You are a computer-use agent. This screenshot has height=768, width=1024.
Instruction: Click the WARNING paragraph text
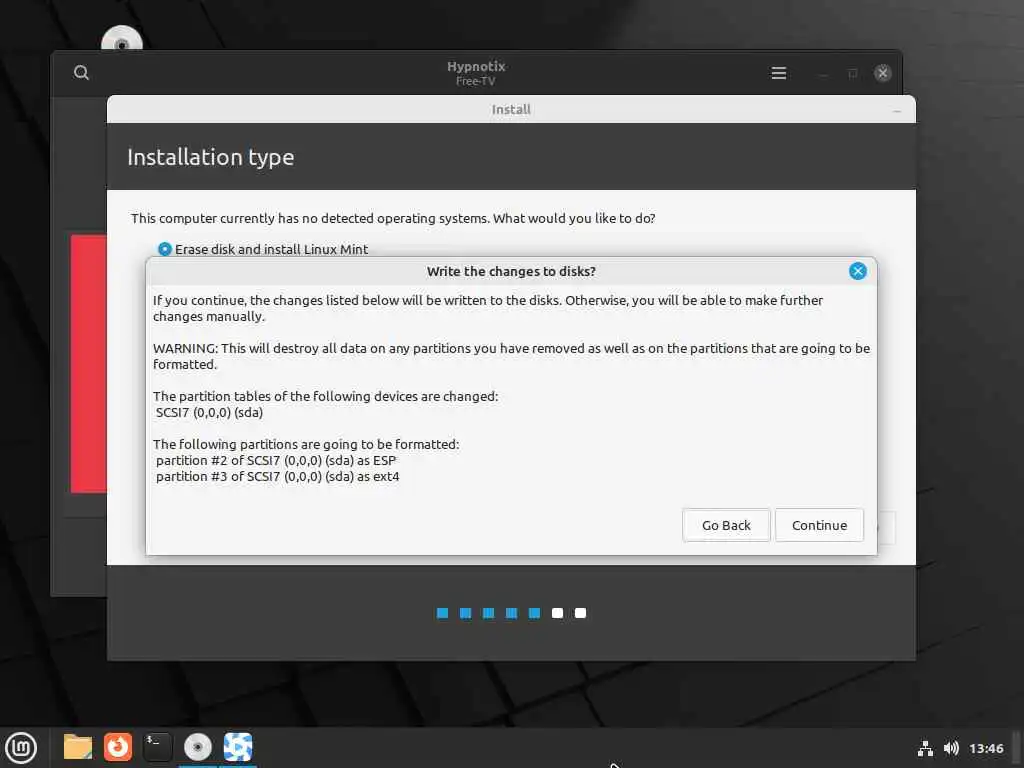point(511,356)
